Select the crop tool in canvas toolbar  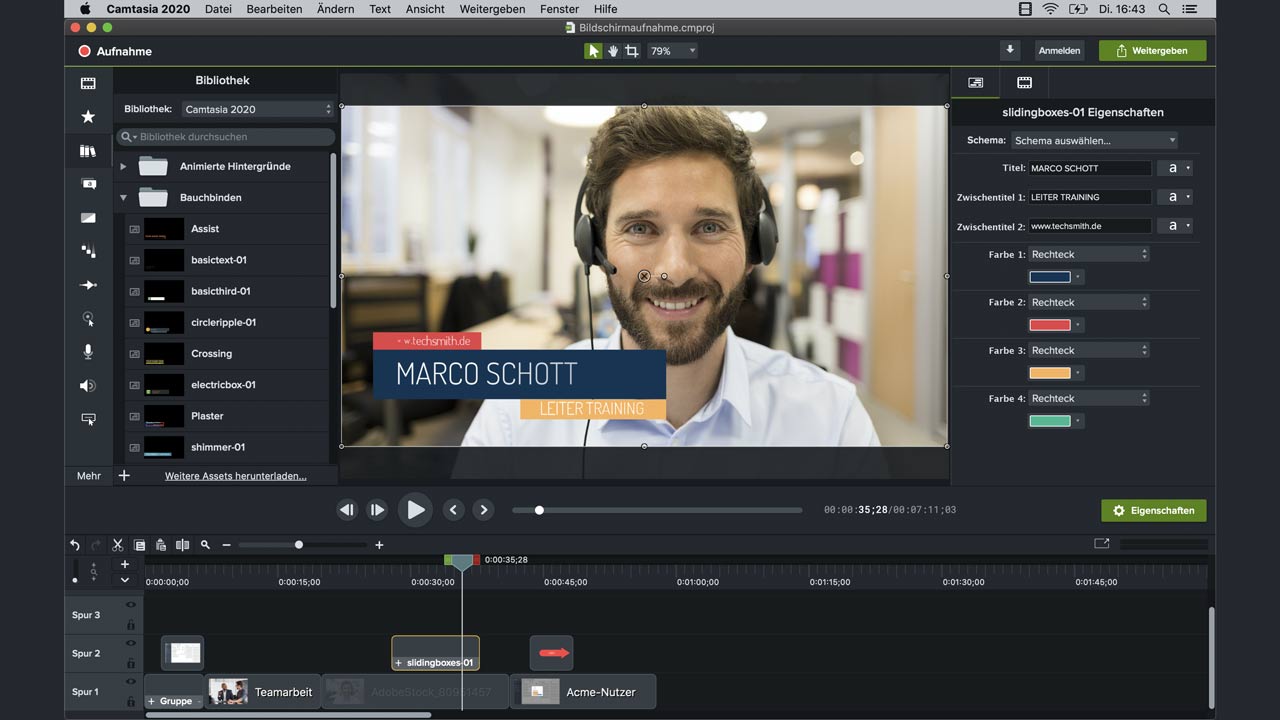pyautogui.click(x=632, y=51)
